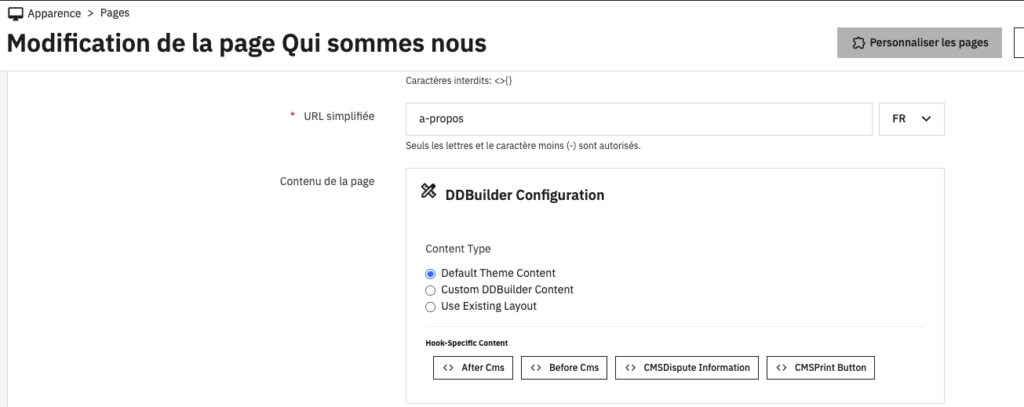The image size is (1024, 407).
Task: Select the Default Theme Content radio option
Action: pos(431,273)
